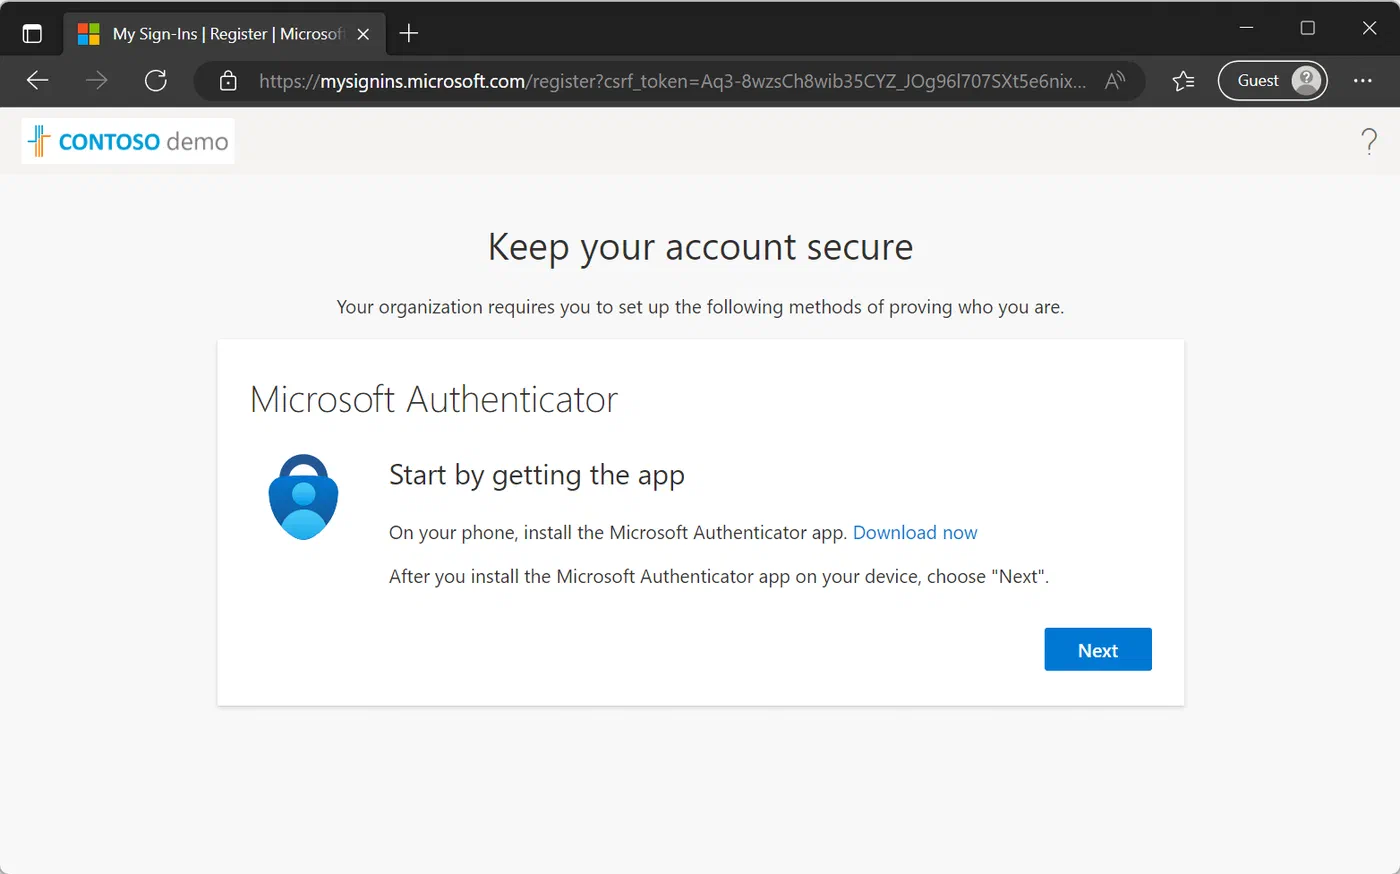Image resolution: width=1400 pixels, height=874 pixels.
Task: Follow the Download now link
Action: coord(915,533)
